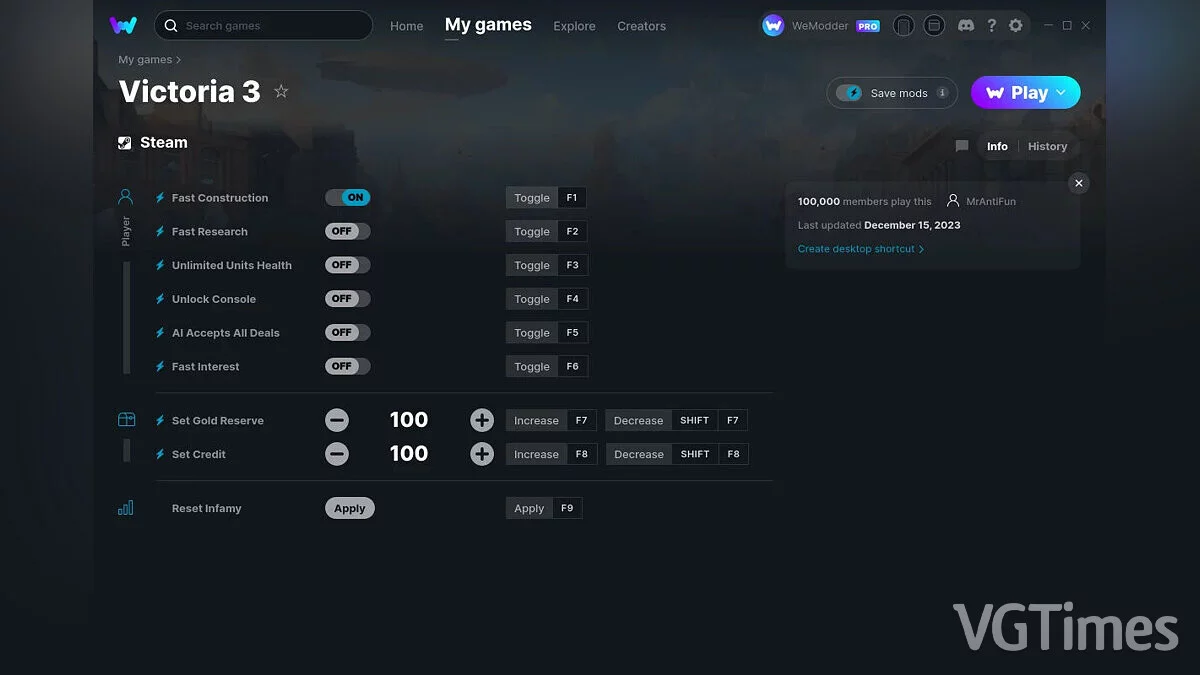Open the comments chat icon
Image resolution: width=1200 pixels, height=675 pixels.
point(962,146)
